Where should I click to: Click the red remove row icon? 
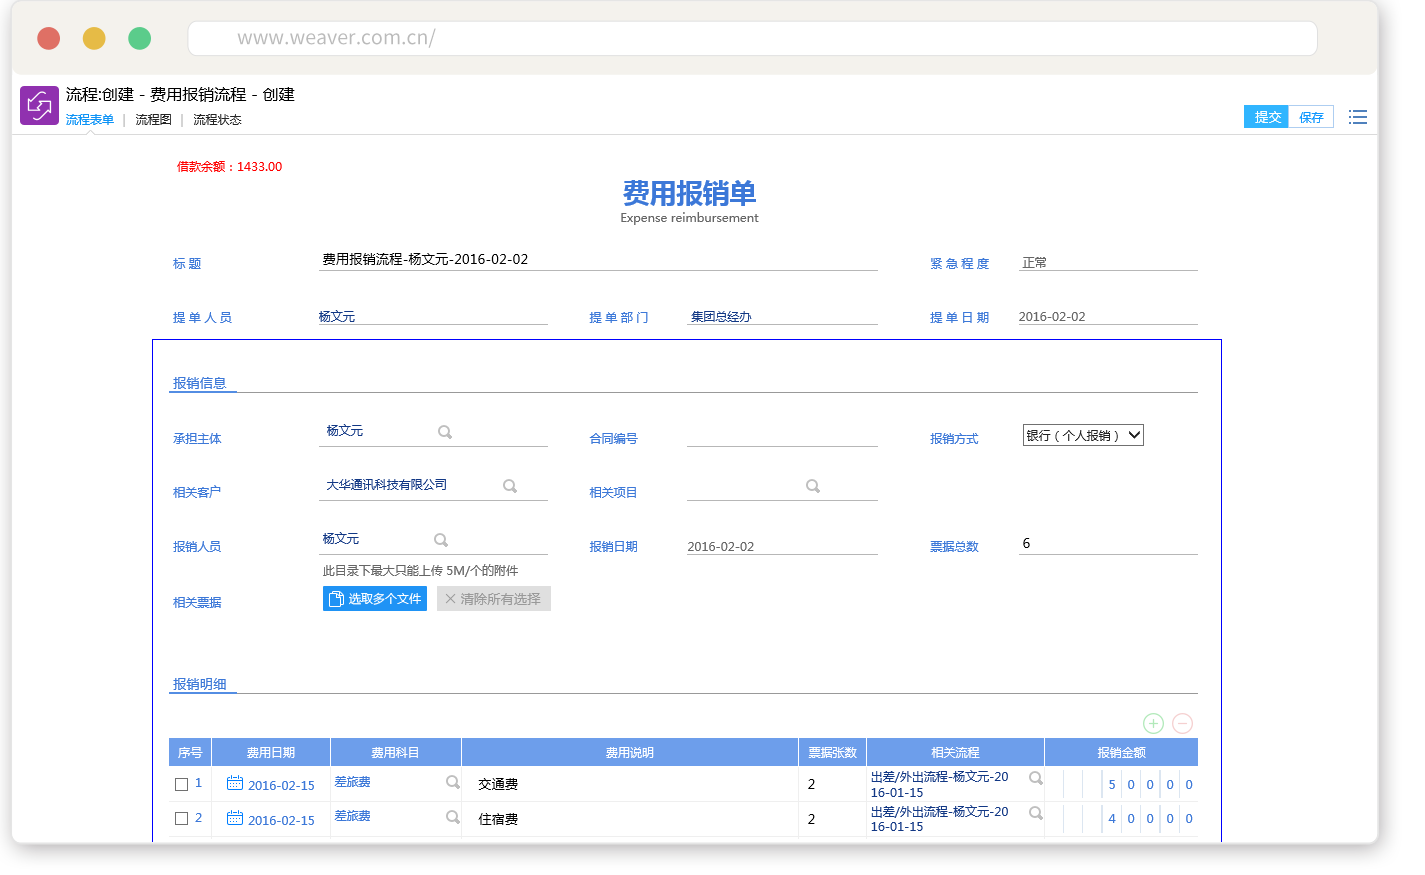[x=1182, y=723]
